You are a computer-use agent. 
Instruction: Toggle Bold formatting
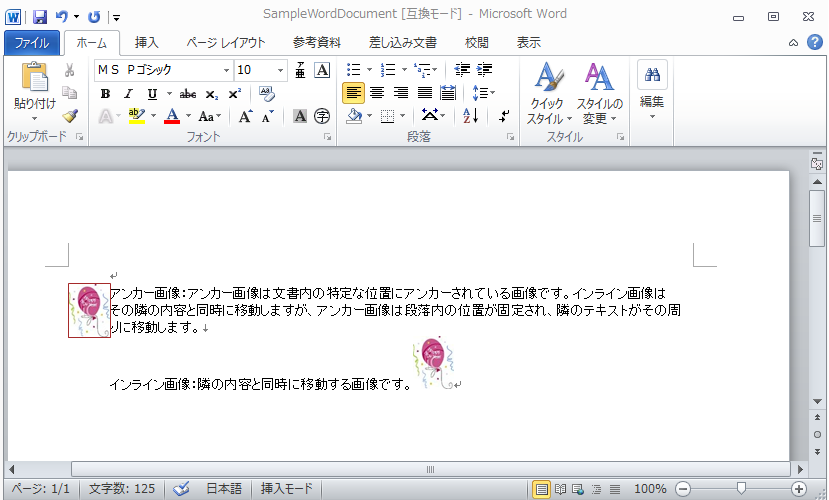105,93
